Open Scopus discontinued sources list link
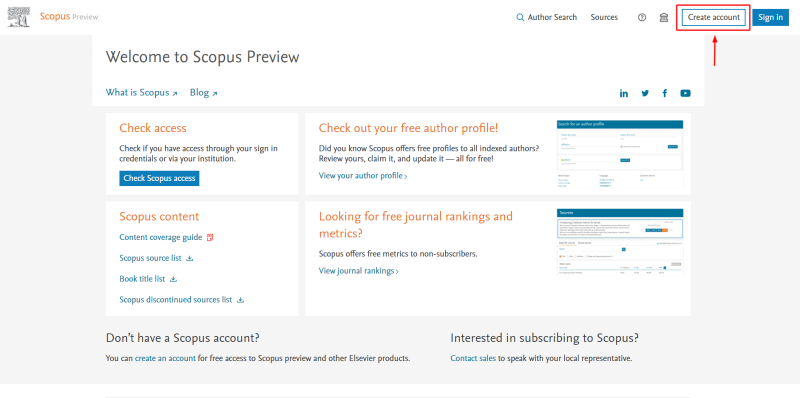 coord(176,300)
